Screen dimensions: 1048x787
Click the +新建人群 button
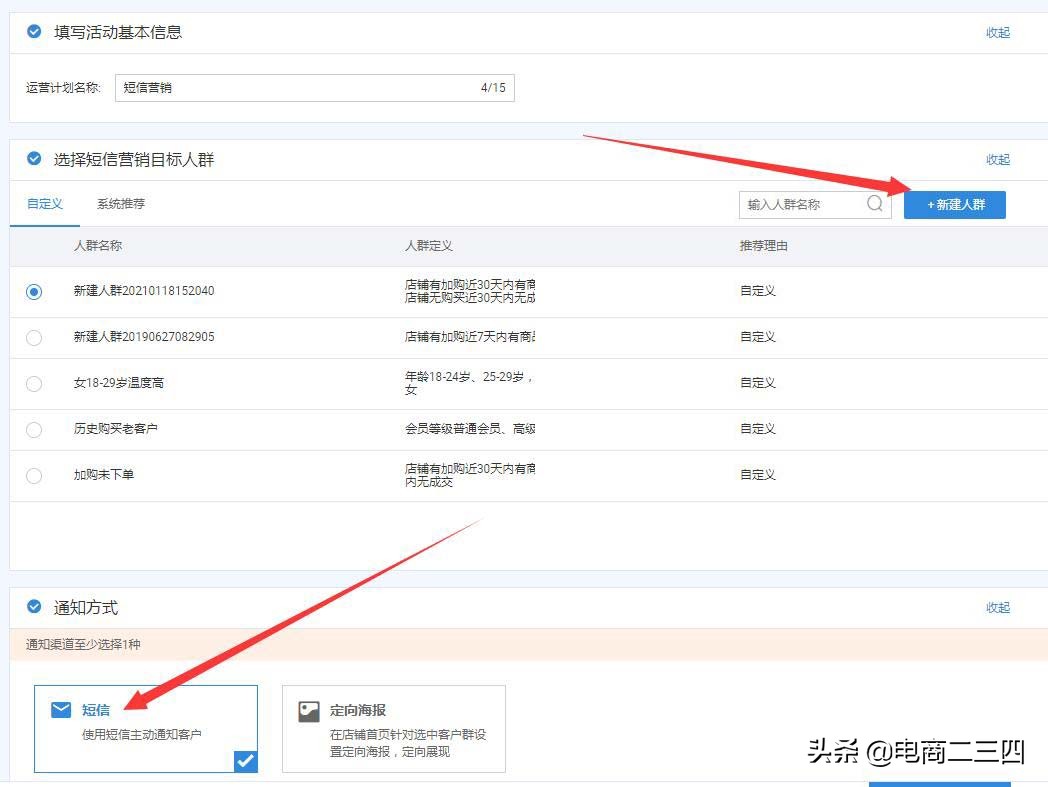[x=954, y=204]
